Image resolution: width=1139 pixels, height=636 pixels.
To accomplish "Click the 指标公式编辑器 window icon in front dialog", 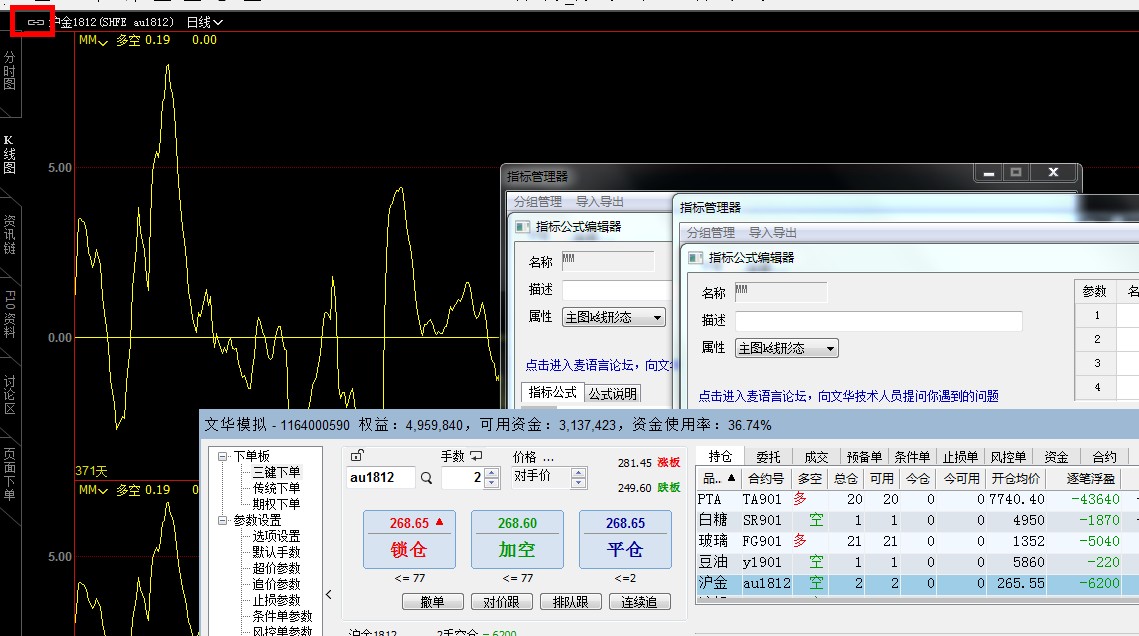I will coord(694,257).
